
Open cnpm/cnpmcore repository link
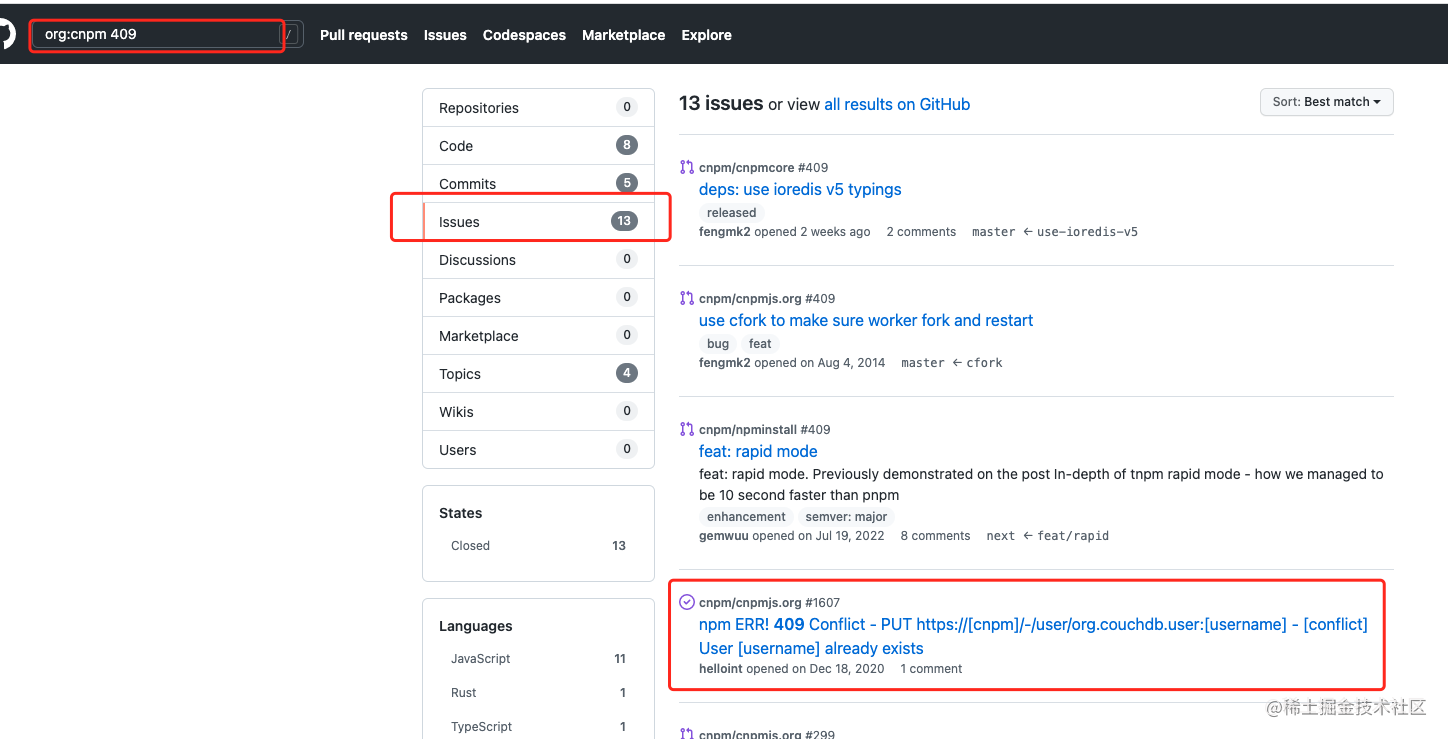tap(746, 167)
